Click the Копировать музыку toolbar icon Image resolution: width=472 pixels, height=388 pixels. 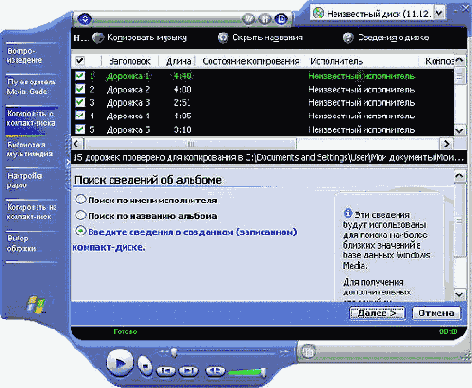98,38
